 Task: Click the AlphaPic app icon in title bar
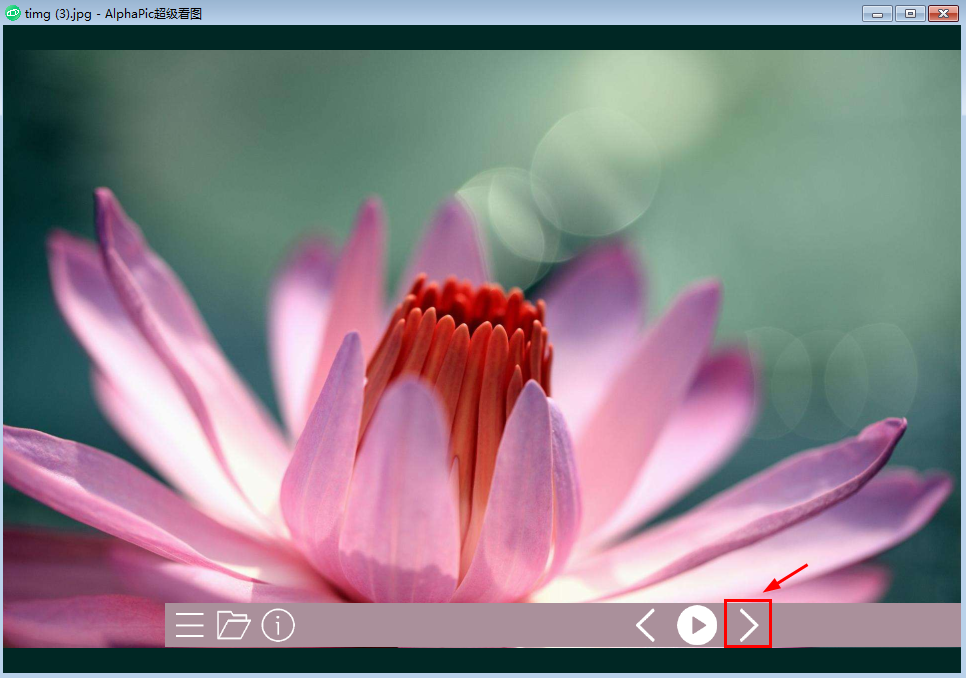[x=13, y=13]
